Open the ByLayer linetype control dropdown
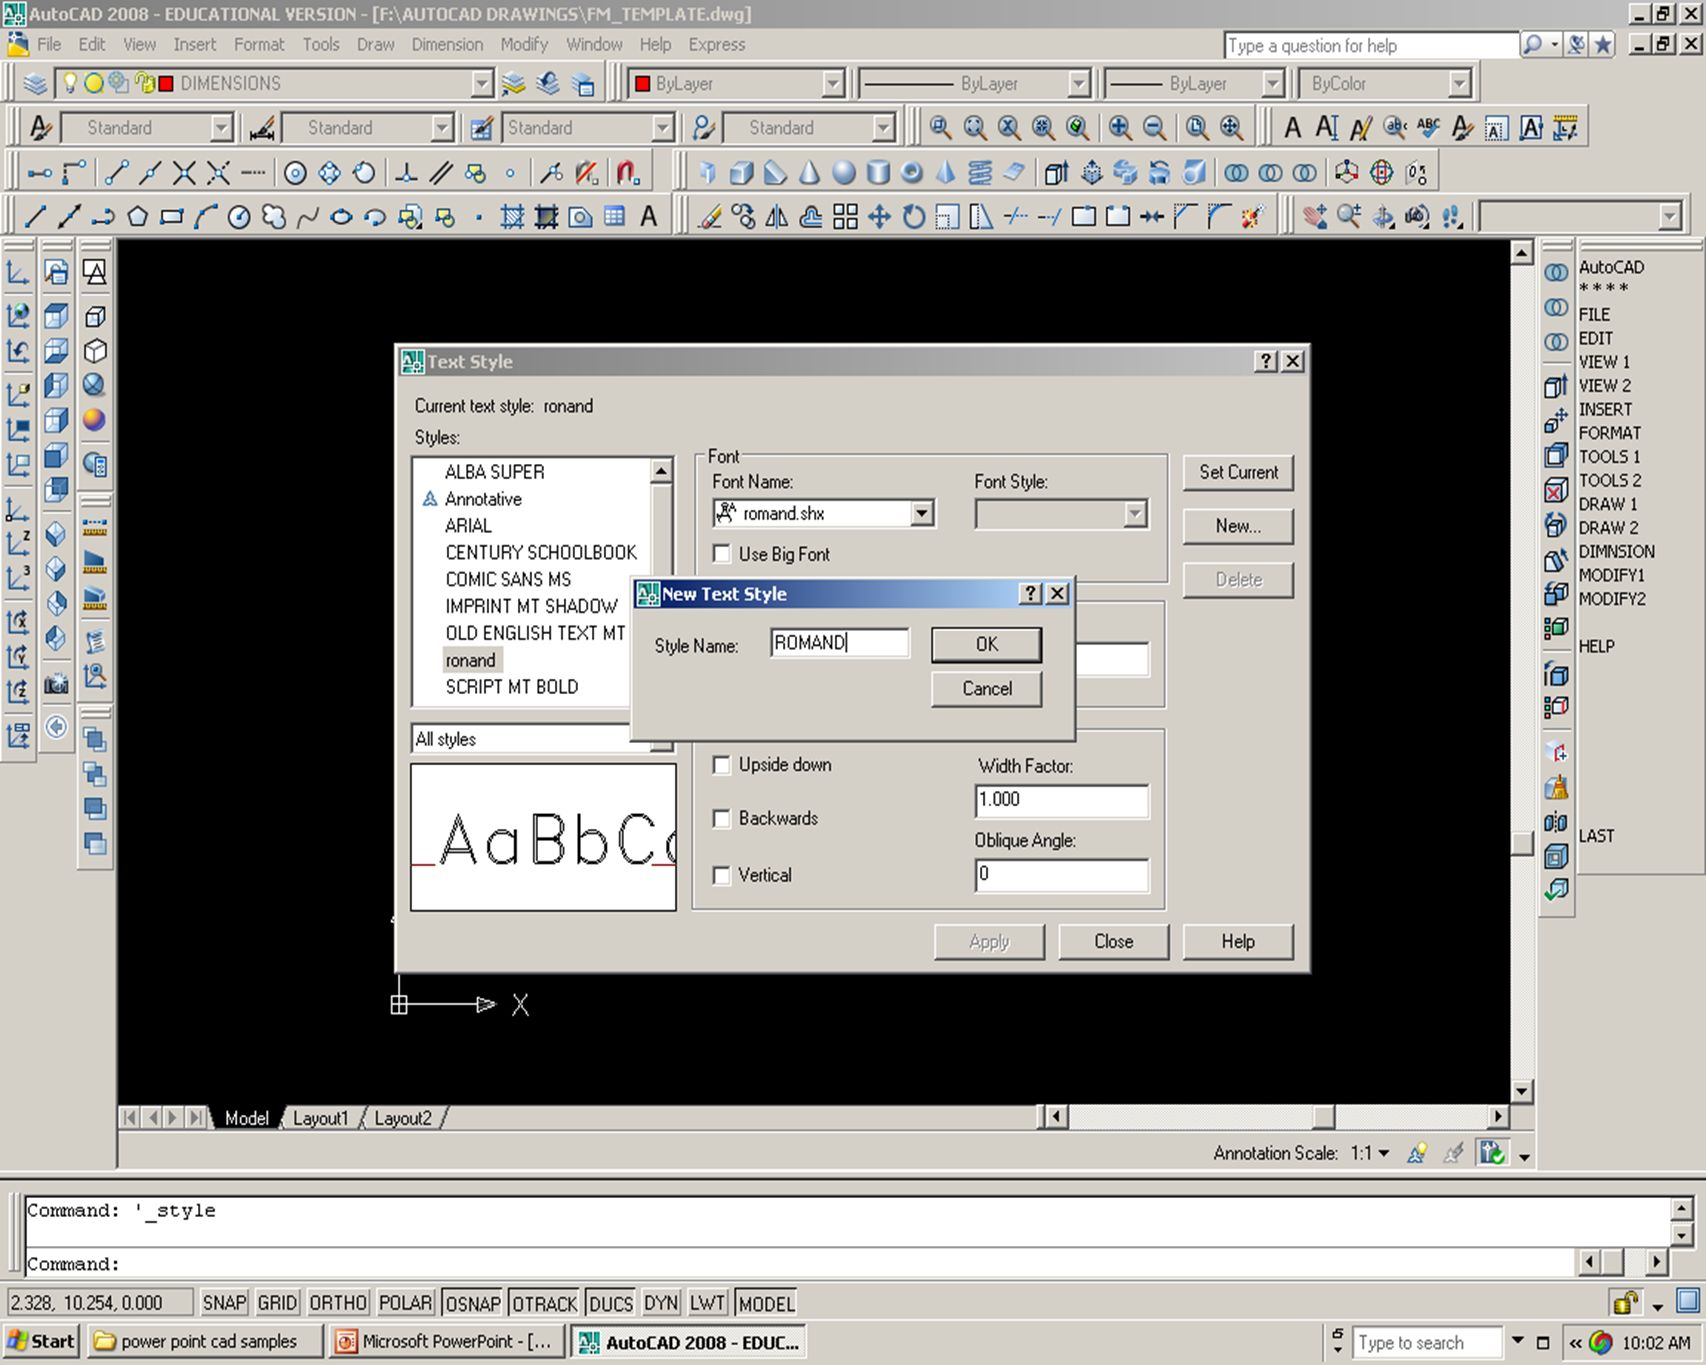 [1078, 84]
